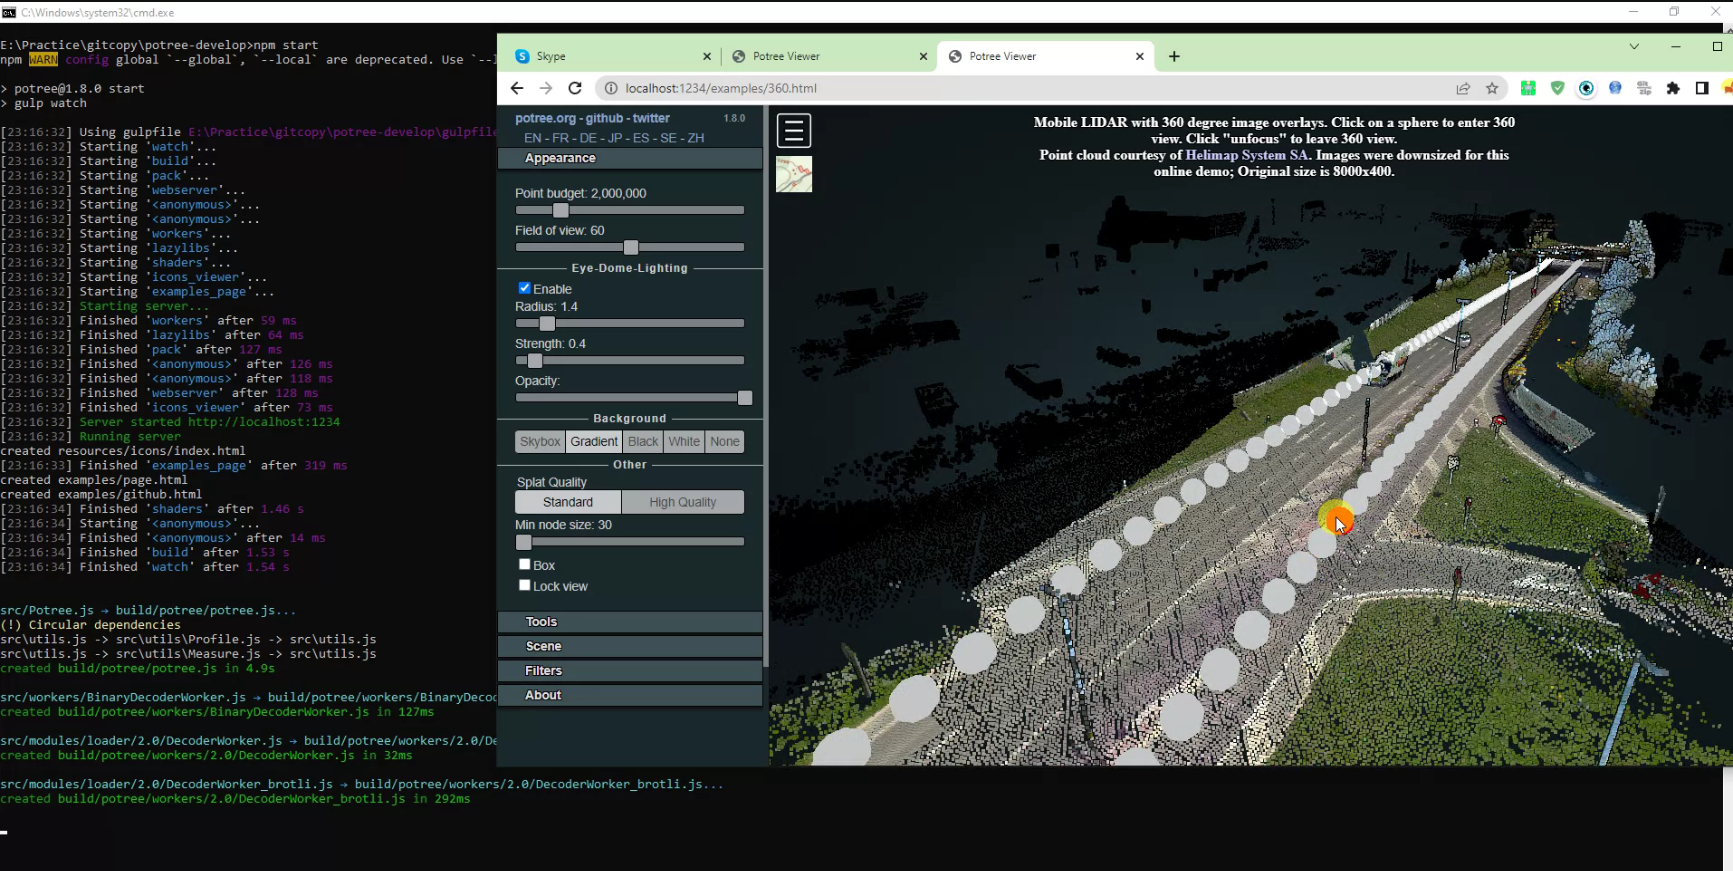1733x871 pixels.
Task: Expand the Tools section
Action: tap(630, 622)
